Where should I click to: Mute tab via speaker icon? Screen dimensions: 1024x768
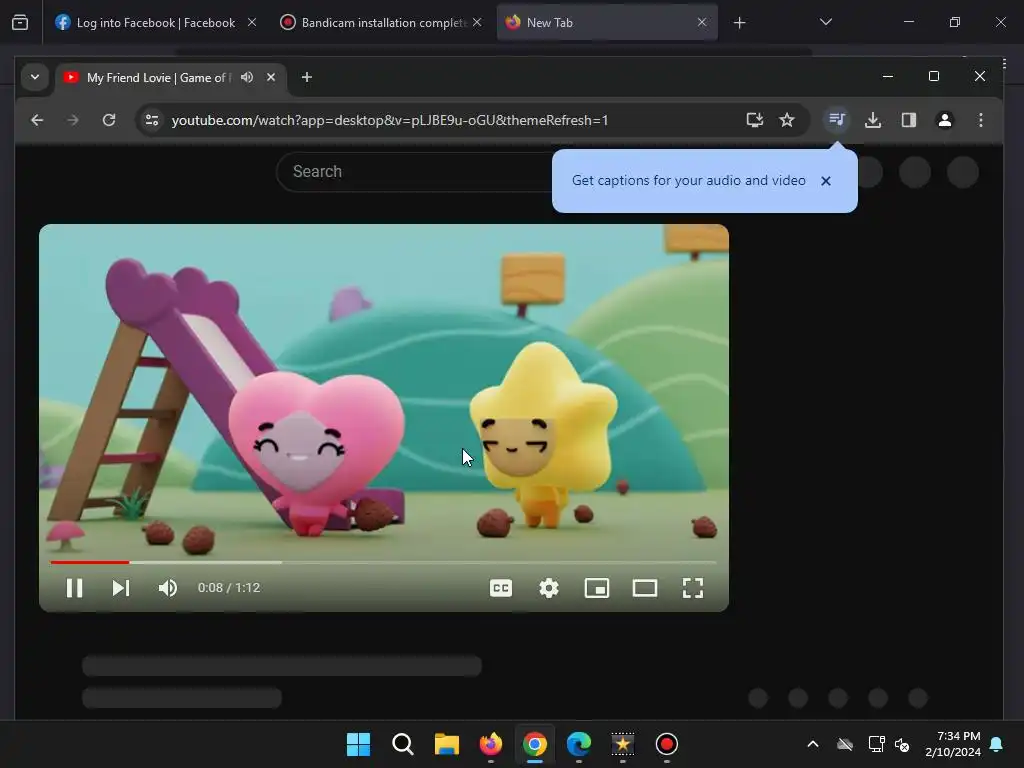click(247, 77)
